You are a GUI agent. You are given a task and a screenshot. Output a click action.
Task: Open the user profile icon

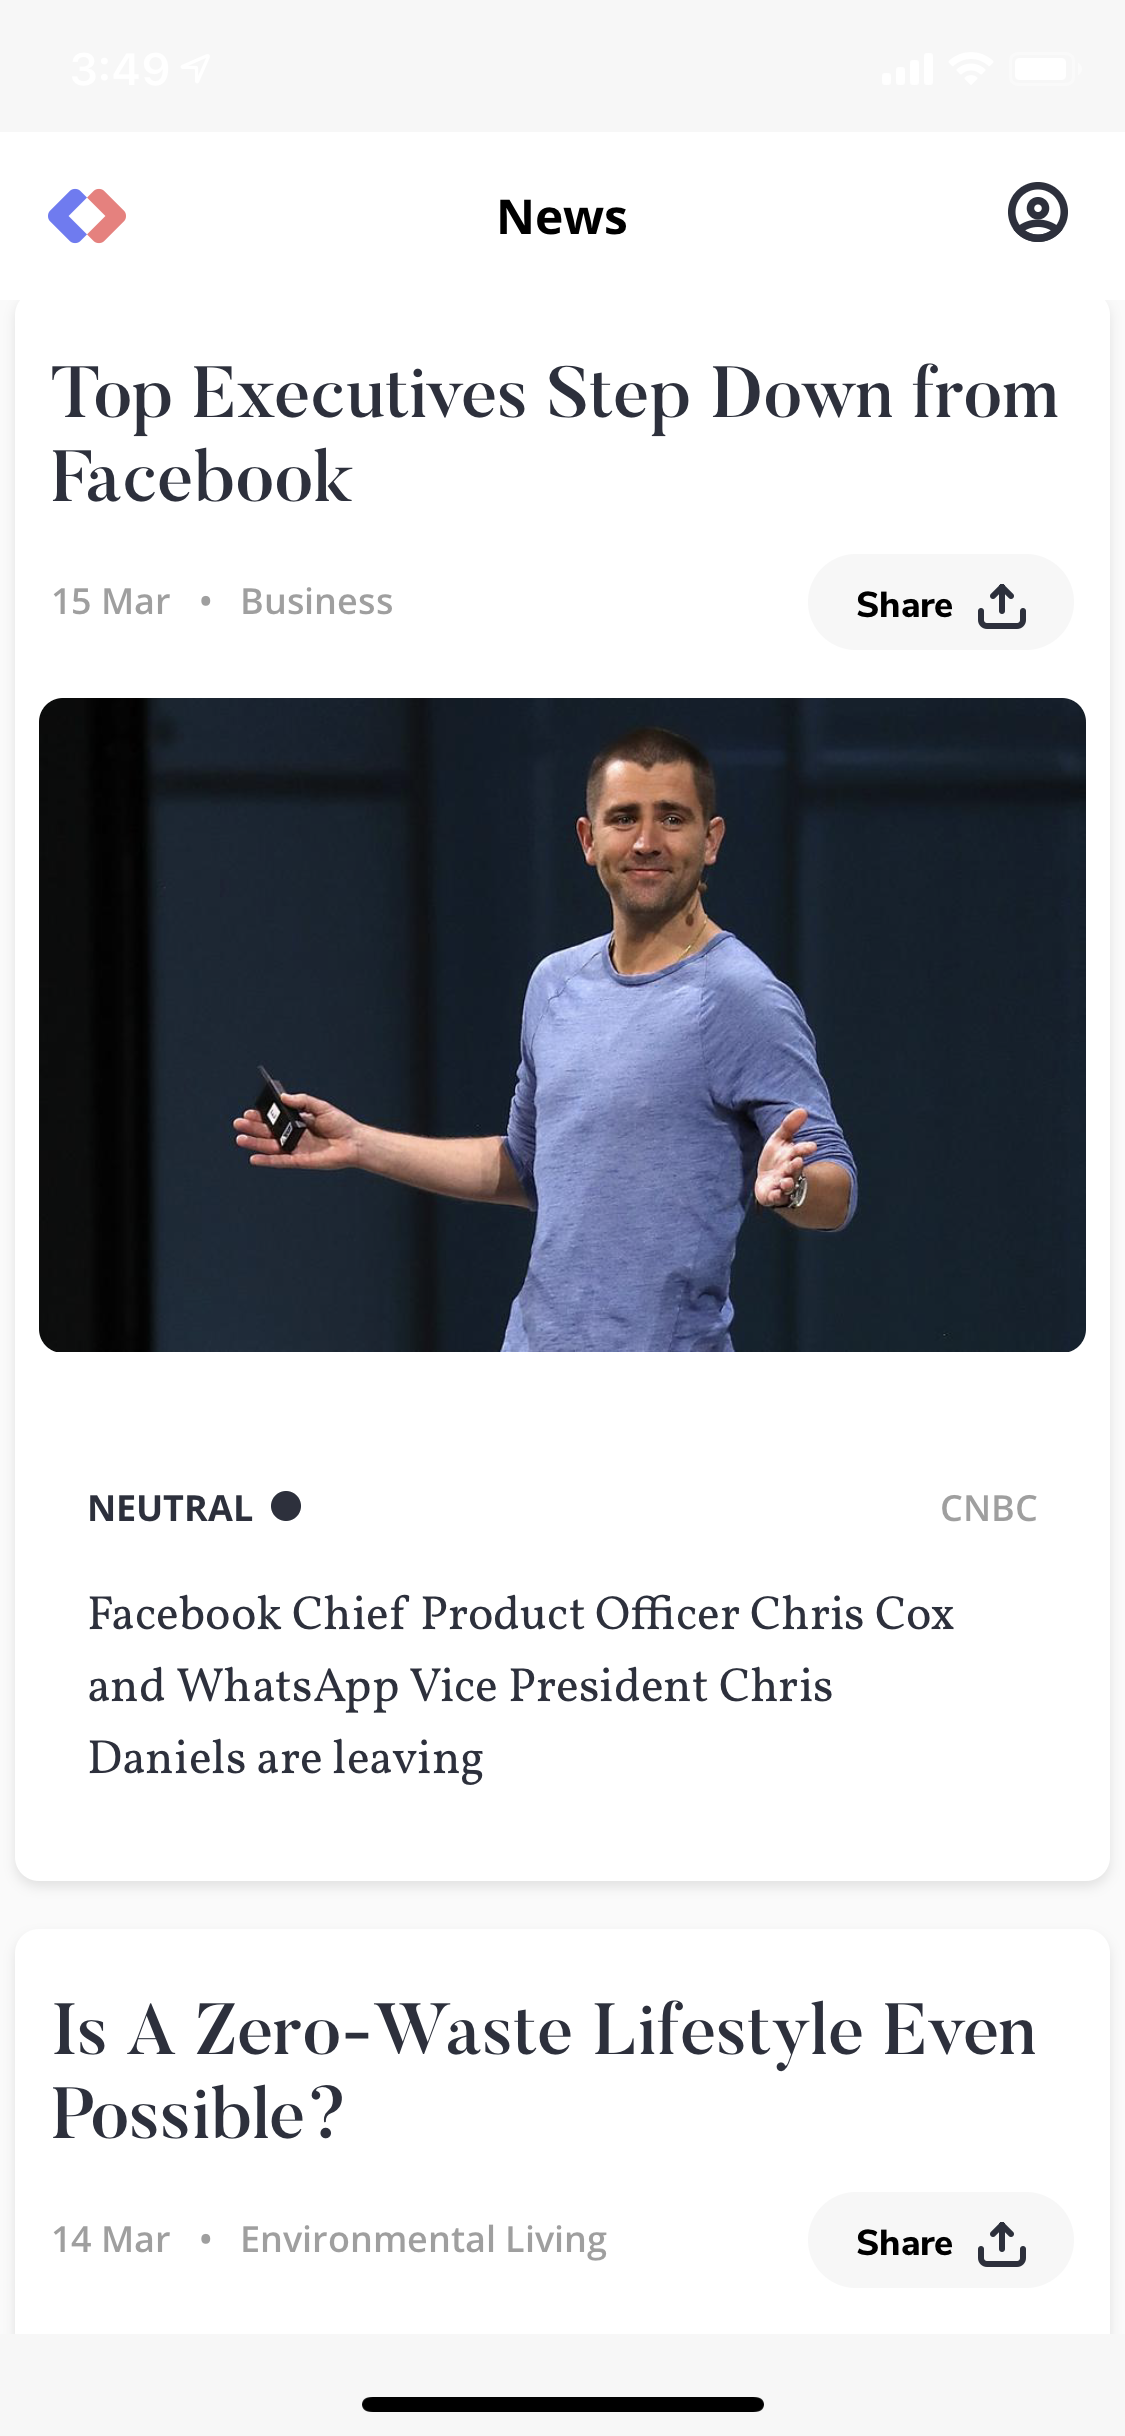pos(1037,212)
